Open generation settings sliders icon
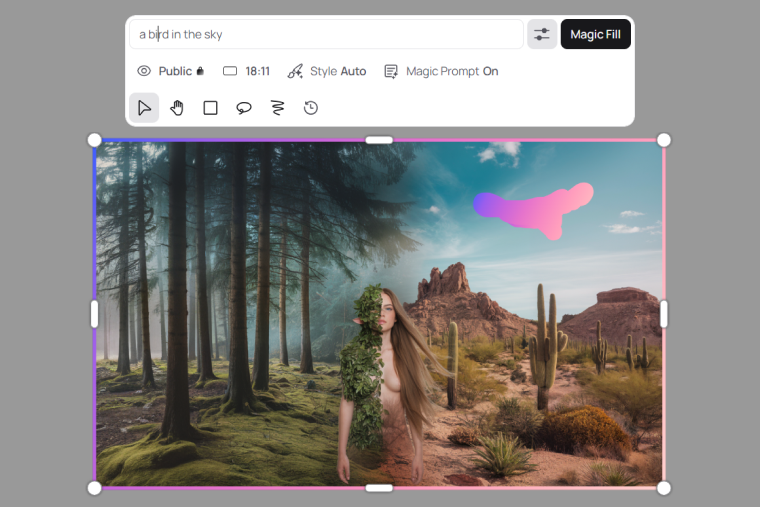This screenshot has width=760, height=507. pos(542,34)
